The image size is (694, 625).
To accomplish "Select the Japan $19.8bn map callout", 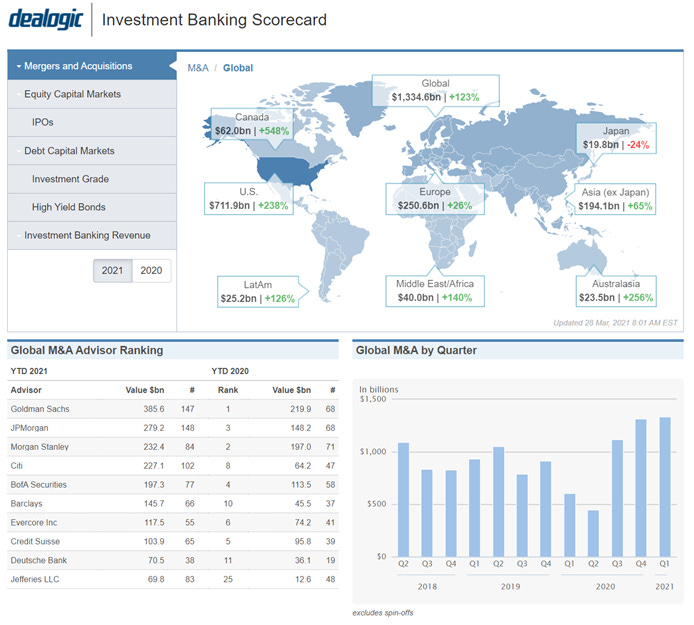I will pos(616,138).
